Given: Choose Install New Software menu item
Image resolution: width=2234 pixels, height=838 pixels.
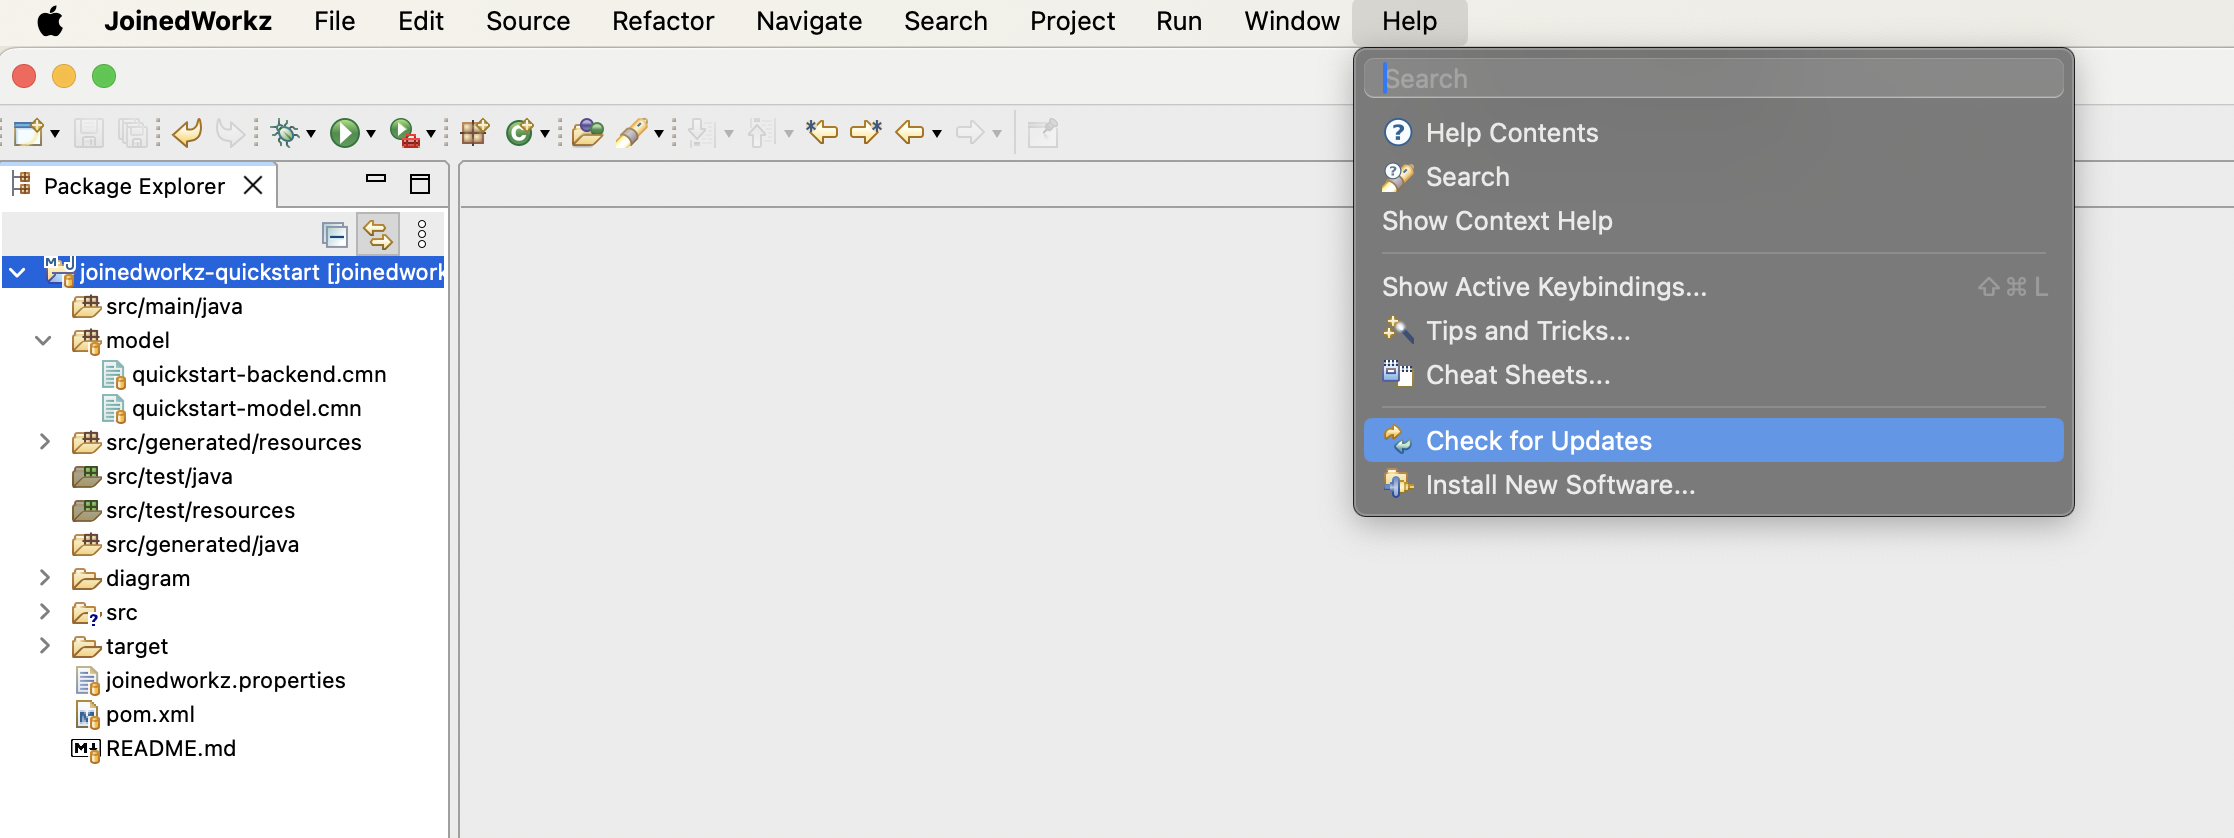Looking at the screenshot, I should tap(1560, 485).
